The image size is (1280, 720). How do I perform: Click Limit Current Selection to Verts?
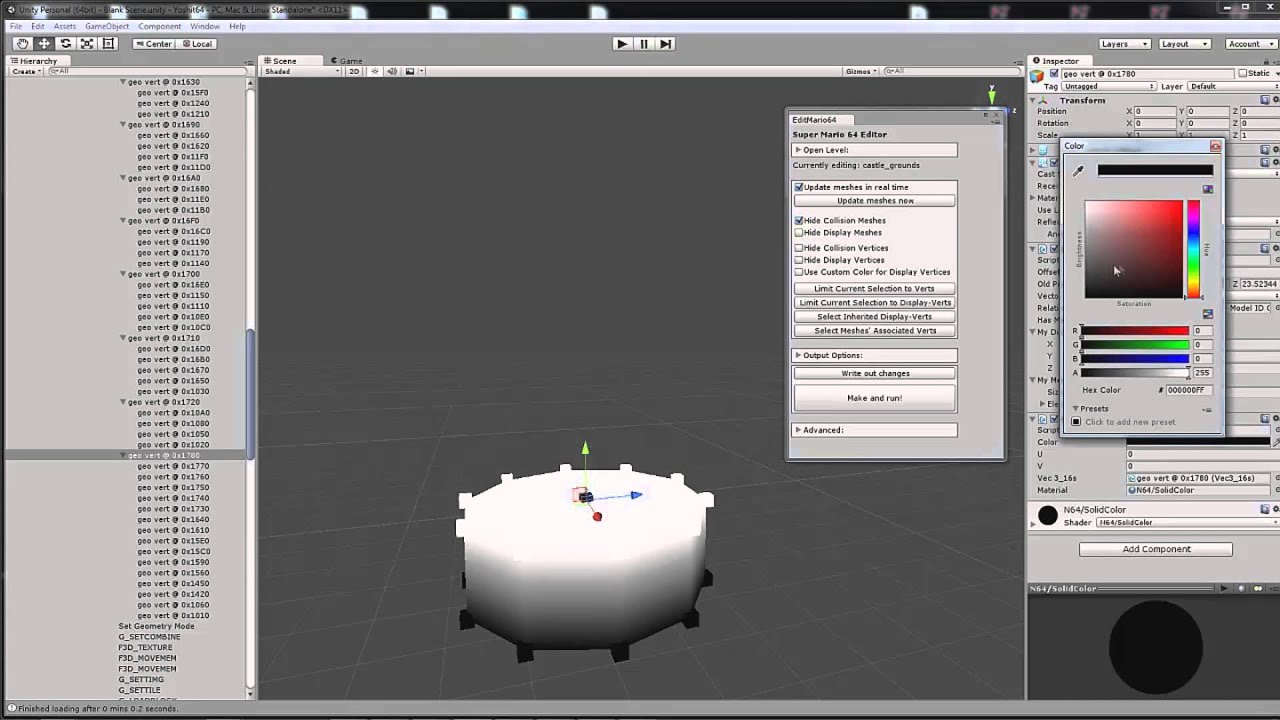[x=875, y=289]
